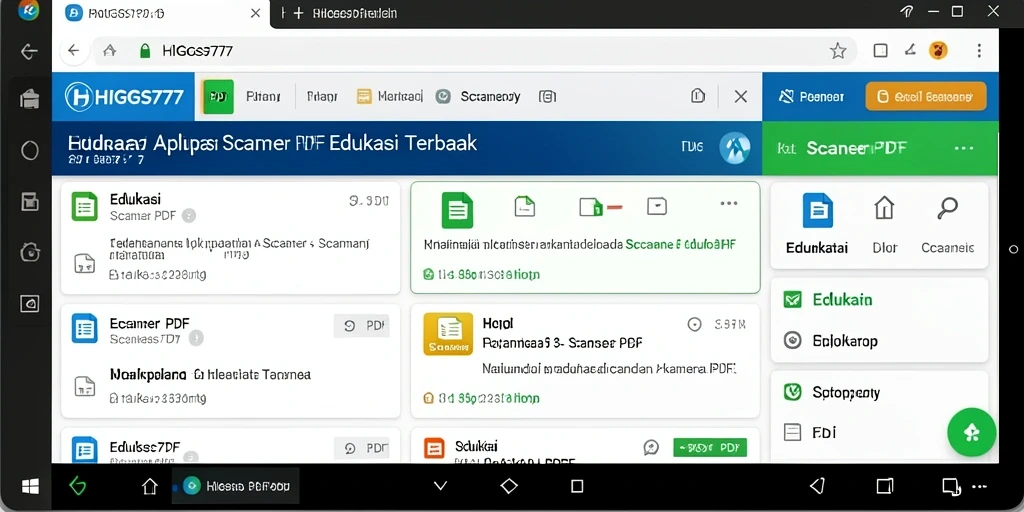Screen dimensions: 1024x512
Task: Click the green back arrow in taskbar
Action: tap(77, 486)
